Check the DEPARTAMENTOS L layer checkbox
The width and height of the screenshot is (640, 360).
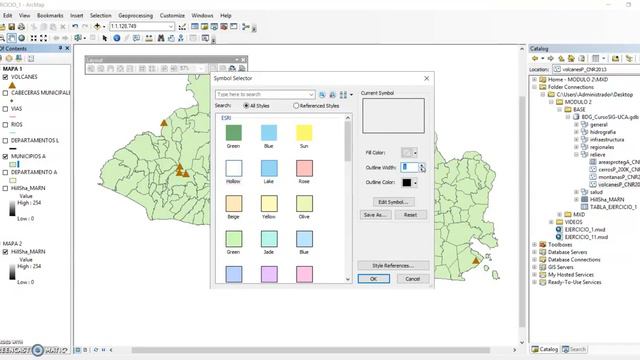coord(5,140)
